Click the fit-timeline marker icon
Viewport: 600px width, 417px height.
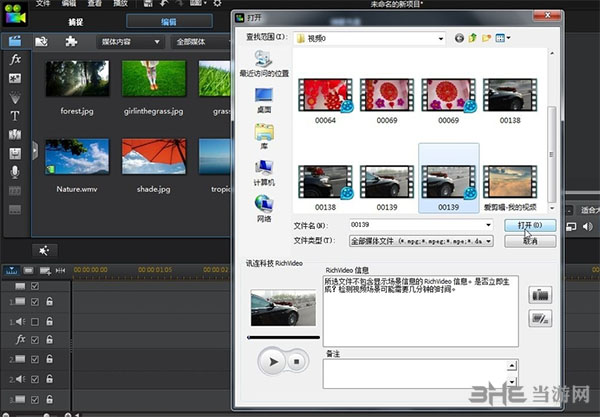60,270
